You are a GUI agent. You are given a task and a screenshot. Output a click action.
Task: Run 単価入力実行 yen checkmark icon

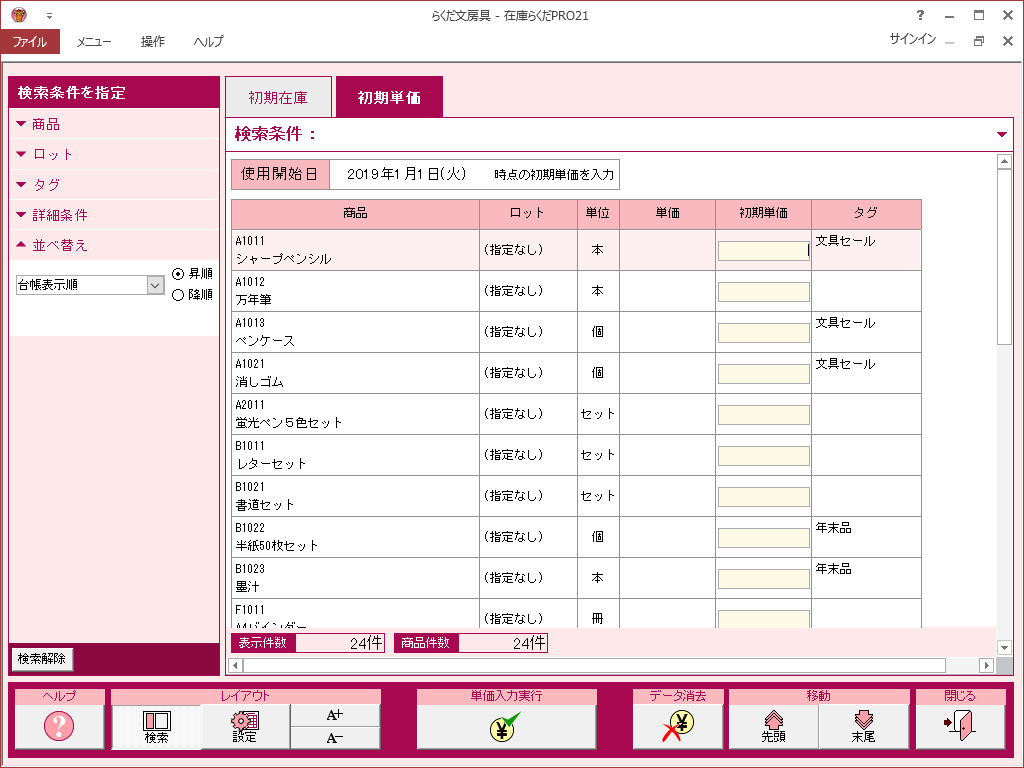[x=506, y=726]
